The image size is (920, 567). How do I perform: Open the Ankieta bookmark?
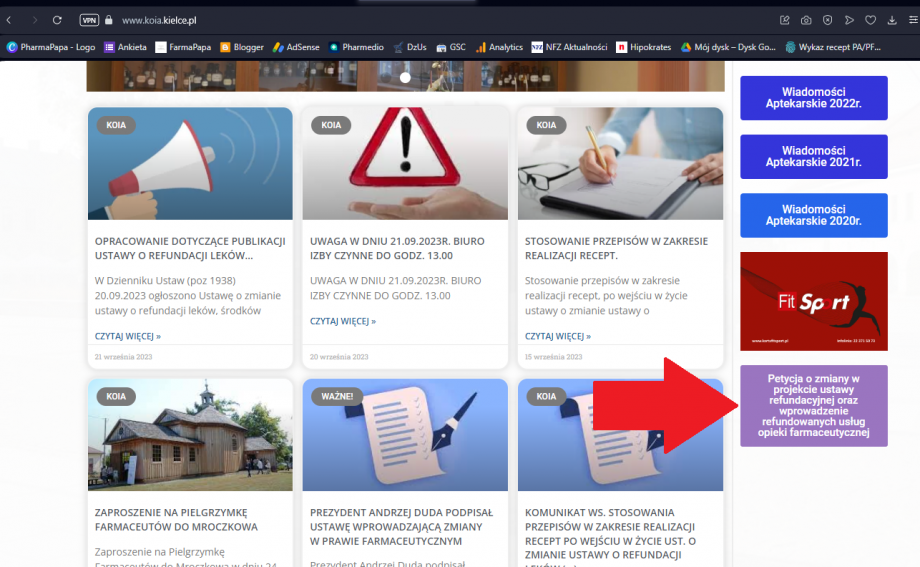pyautogui.click(x=126, y=47)
